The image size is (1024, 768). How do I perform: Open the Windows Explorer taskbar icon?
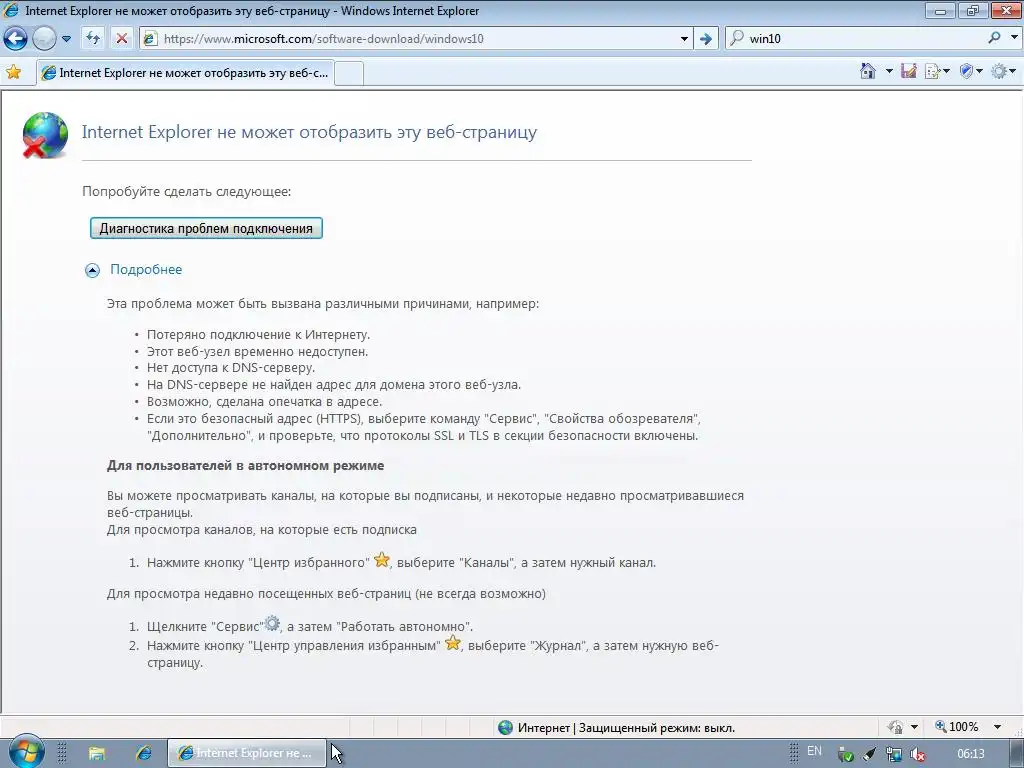[97, 754]
